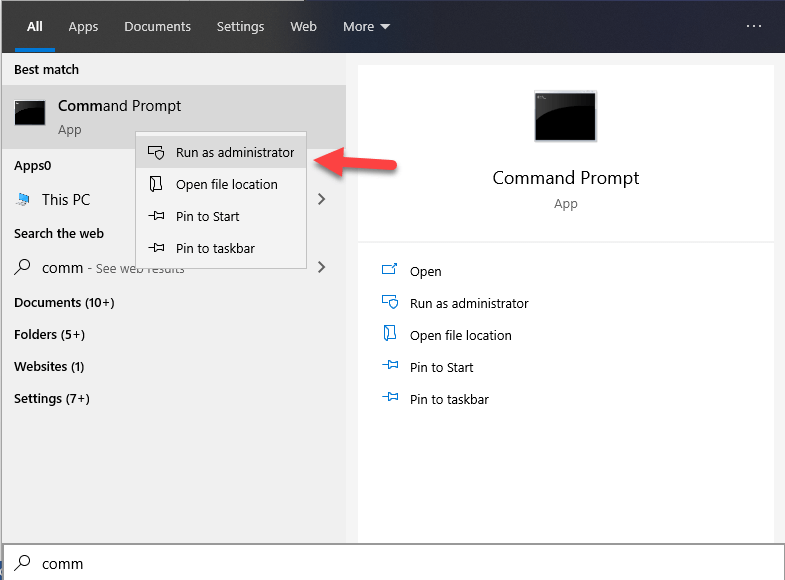The height and width of the screenshot is (580, 785).
Task: Expand the This PC result arrow
Action: [x=321, y=199]
